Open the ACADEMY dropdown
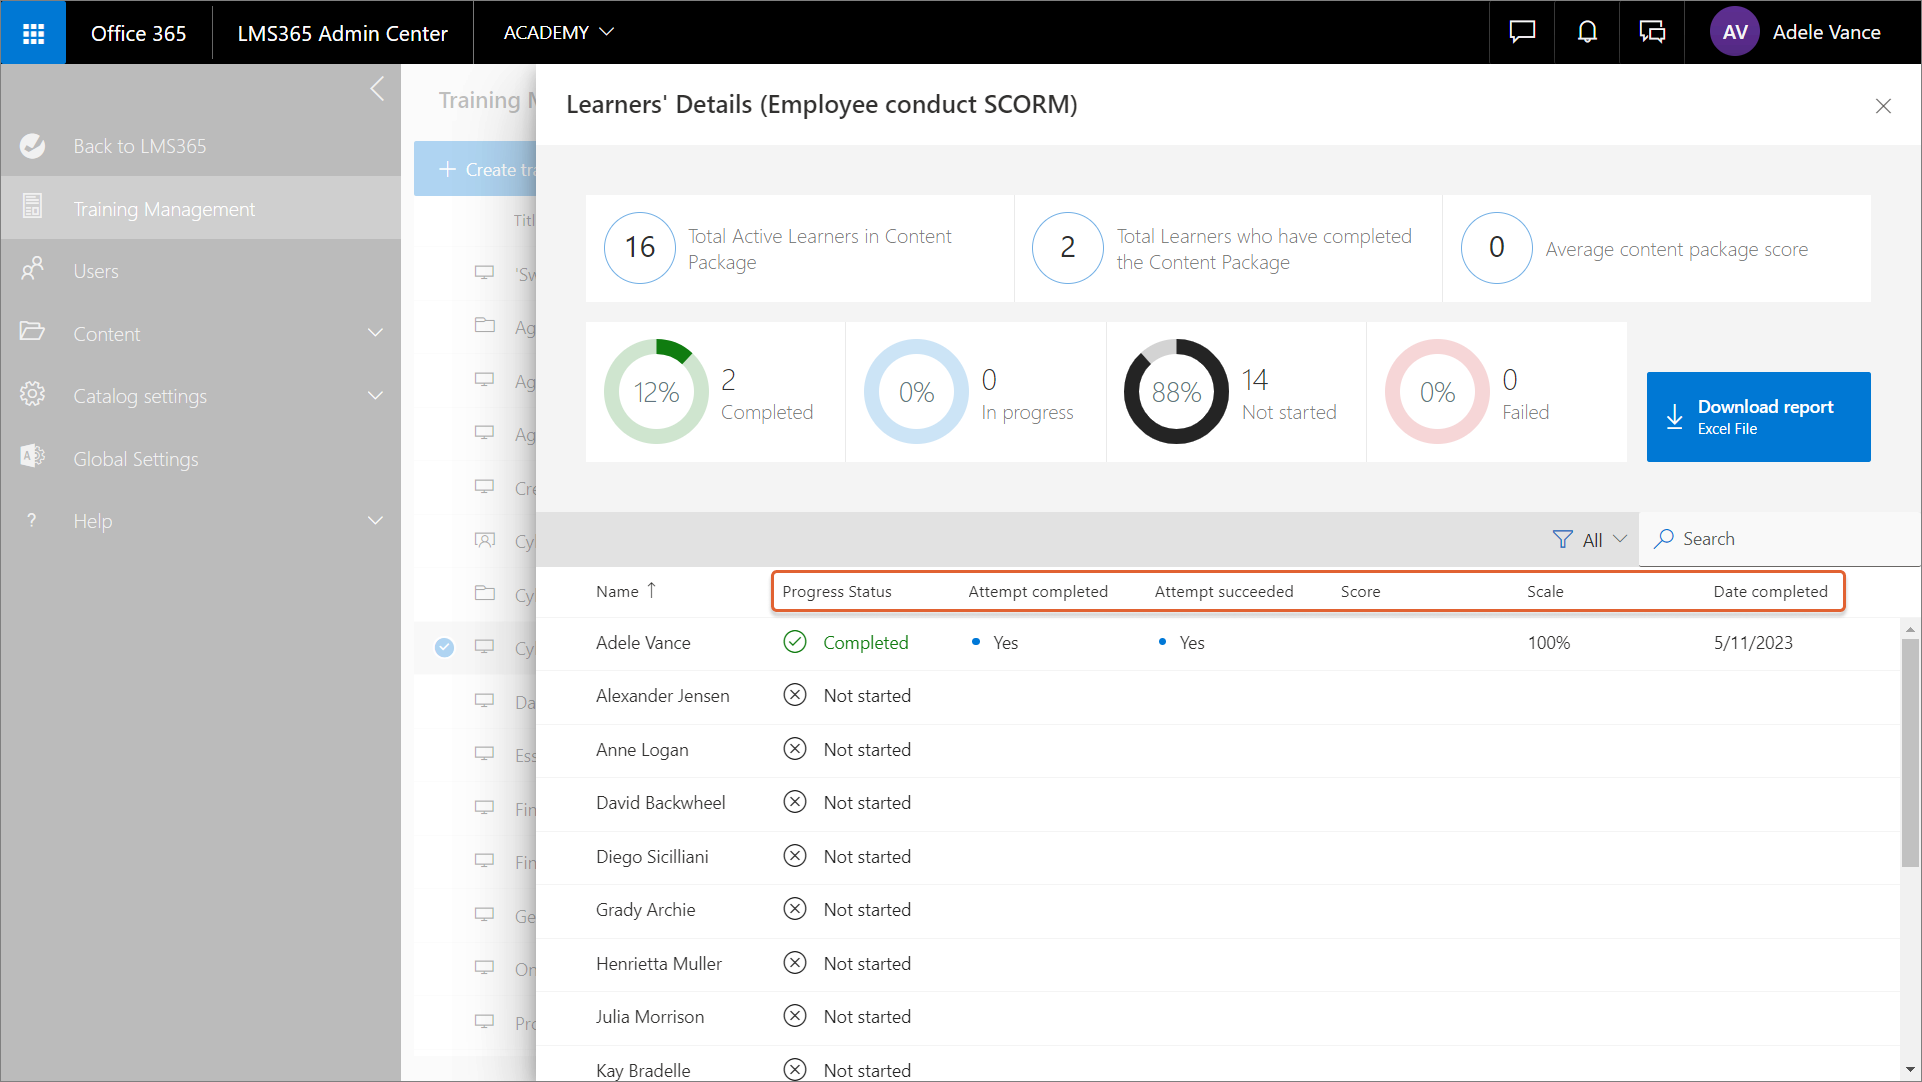The height and width of the screenshot is (1082, 1922). coord(558,32)
